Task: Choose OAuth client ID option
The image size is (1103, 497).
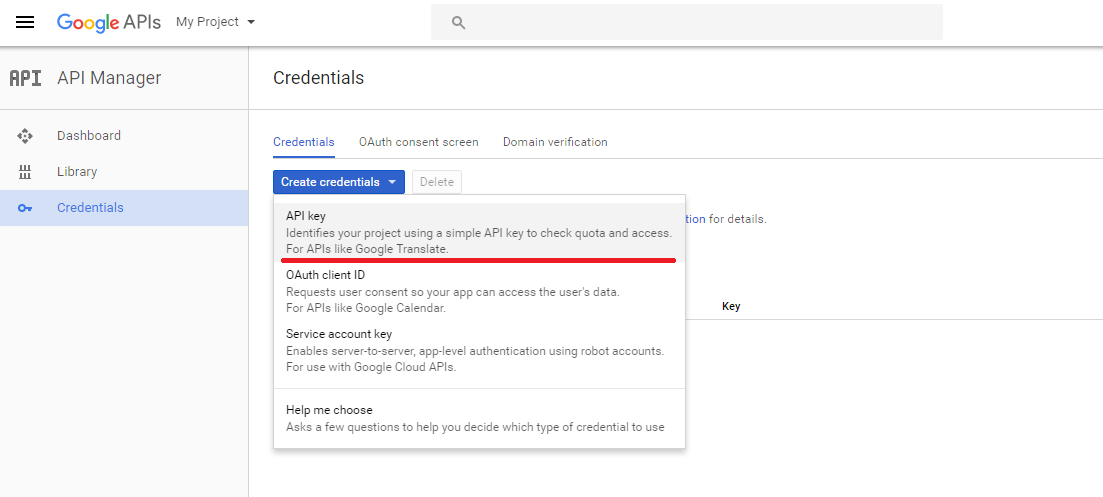Action: (480, 291)
